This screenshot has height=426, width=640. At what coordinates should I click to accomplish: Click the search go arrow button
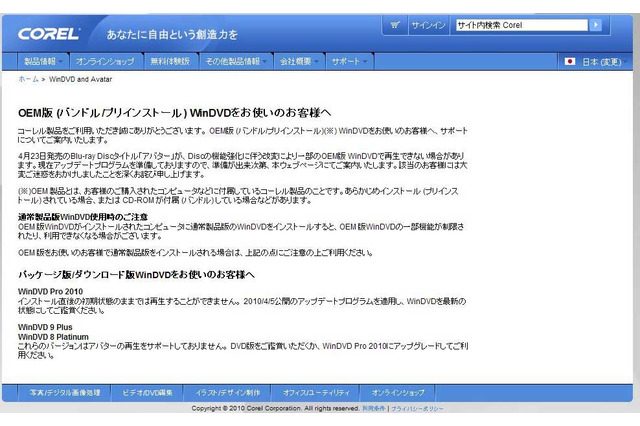click(596, 25)
